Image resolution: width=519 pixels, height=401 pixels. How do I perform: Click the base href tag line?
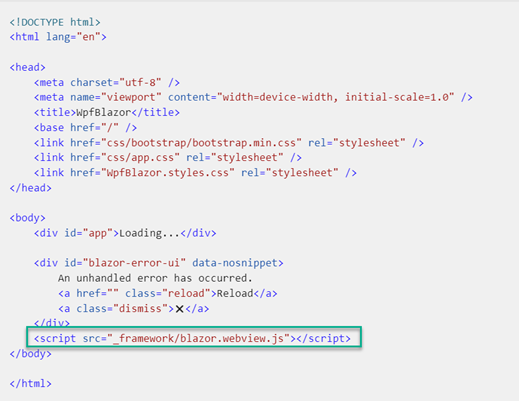[85, 128]
